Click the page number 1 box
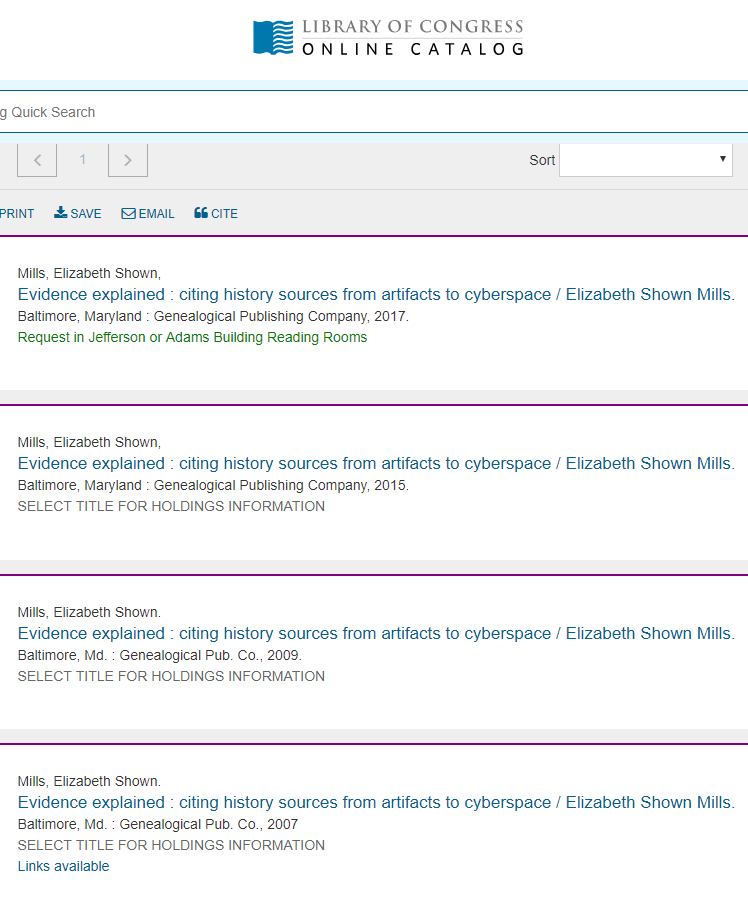 point(83,160)
